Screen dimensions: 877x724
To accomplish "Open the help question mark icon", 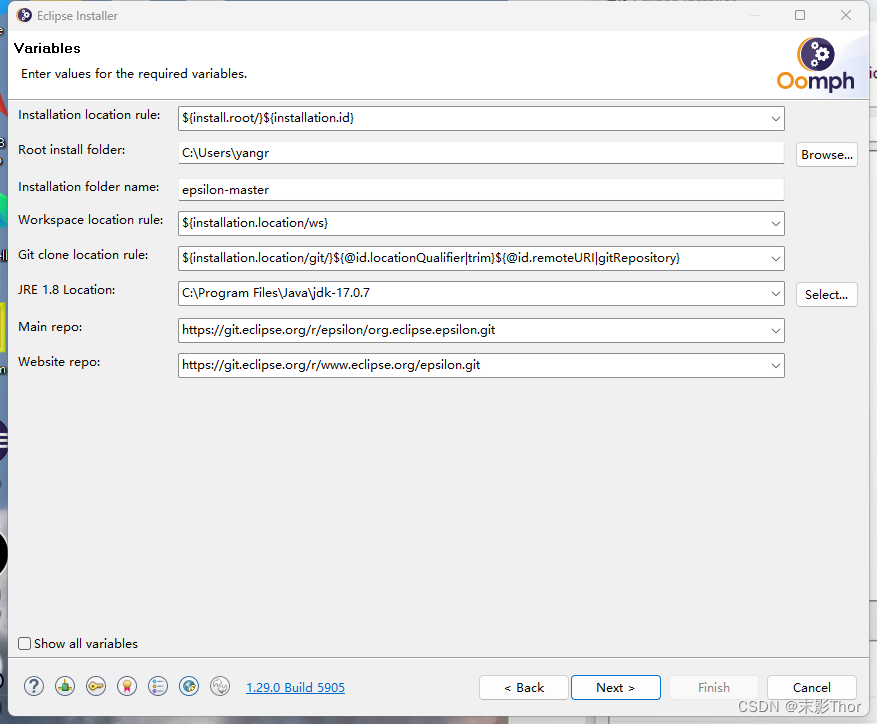I will tap(34, 686).
